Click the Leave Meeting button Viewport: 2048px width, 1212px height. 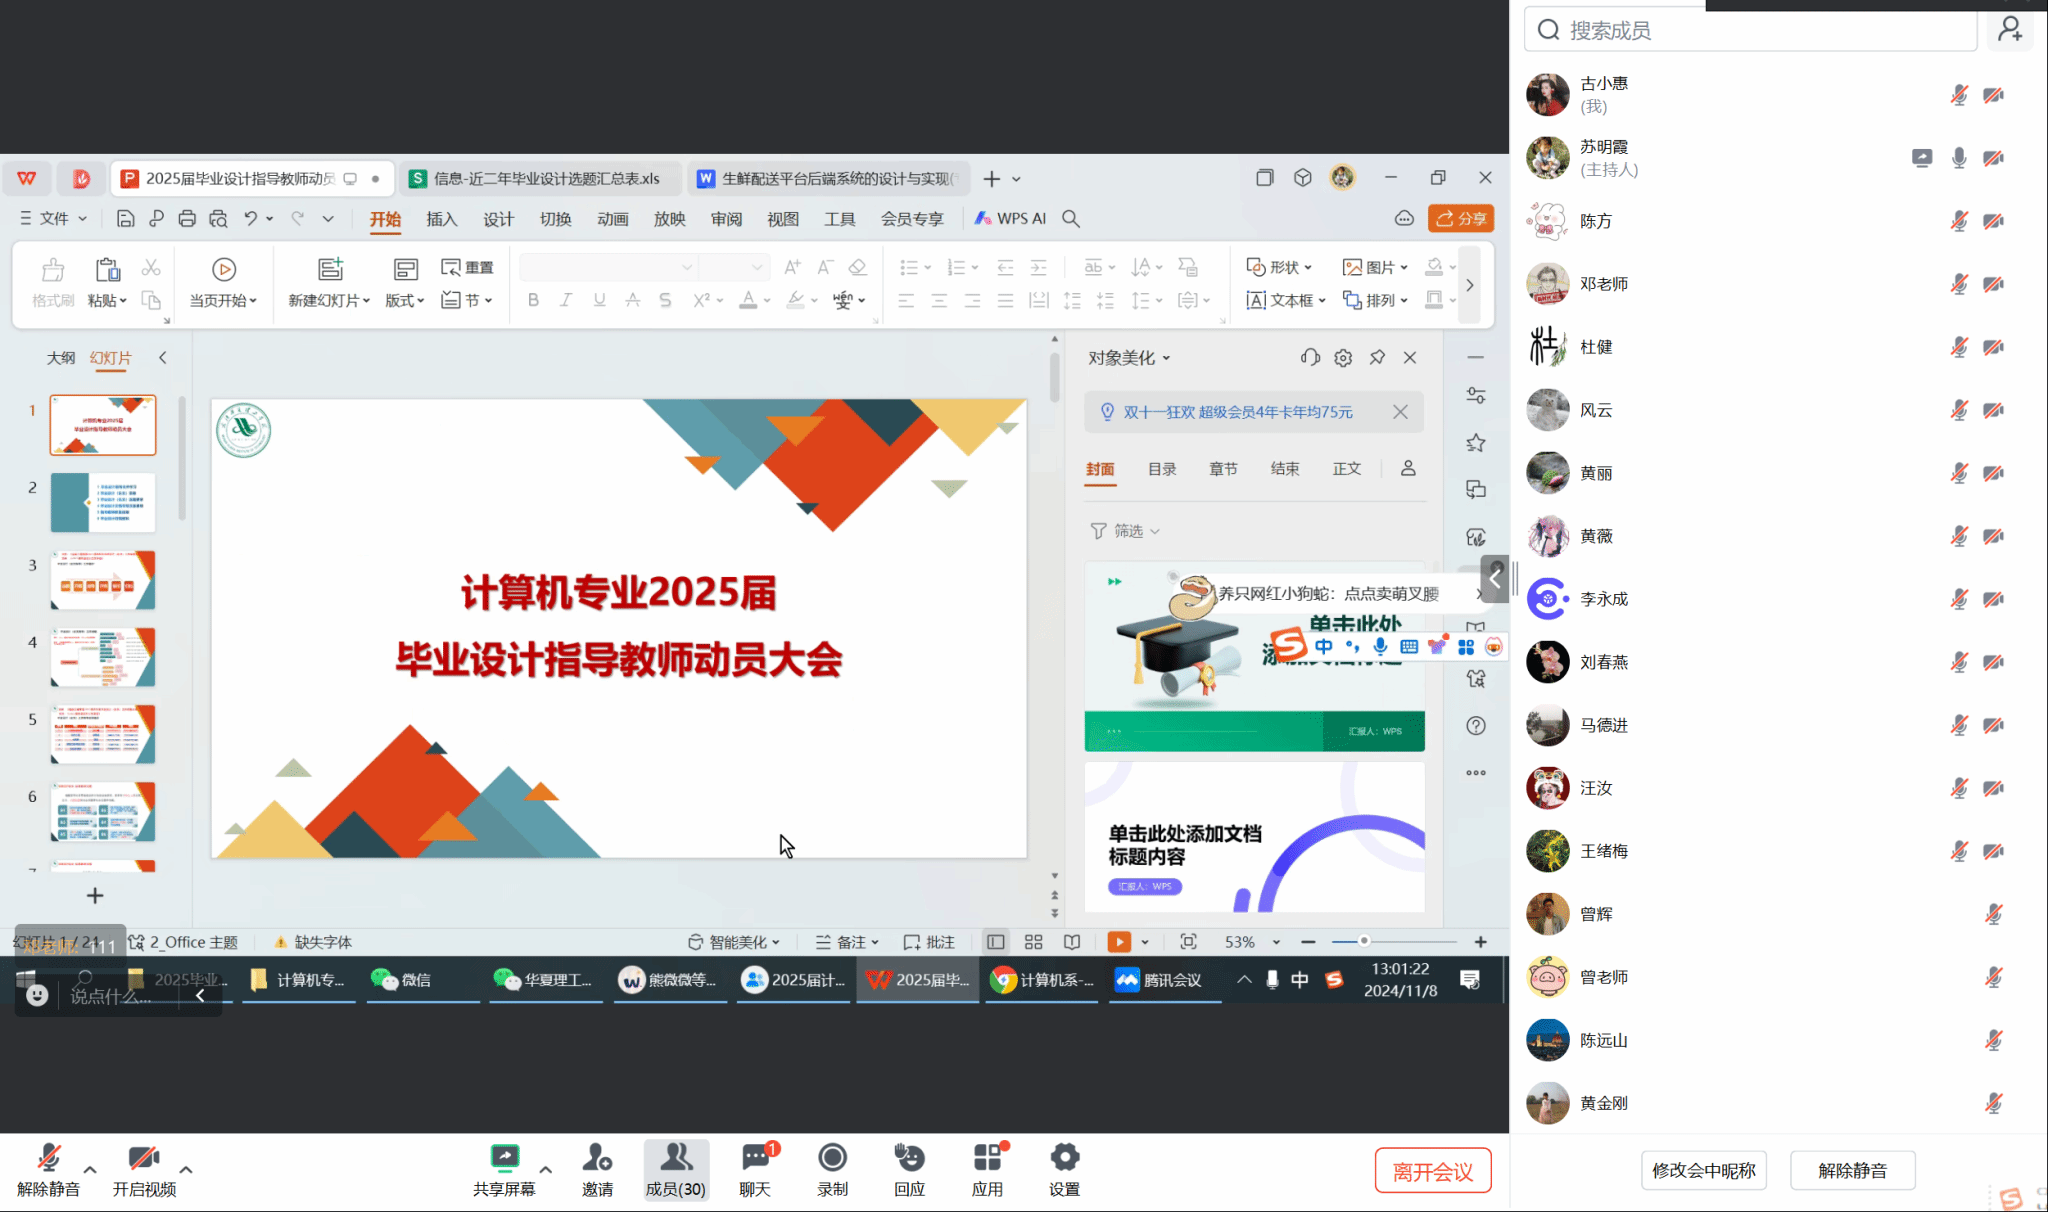1432,1171
